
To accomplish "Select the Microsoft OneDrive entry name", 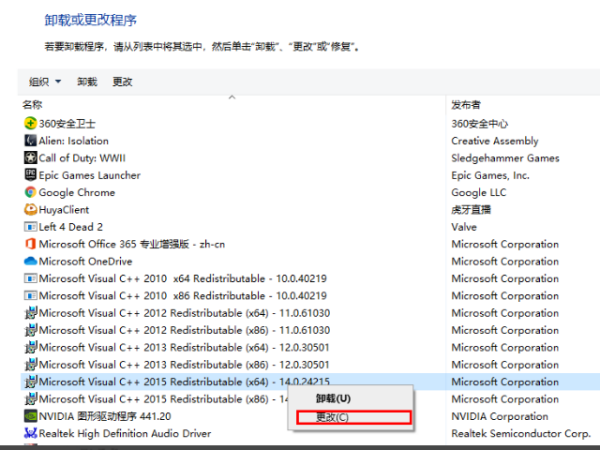I will coord(85,261).
